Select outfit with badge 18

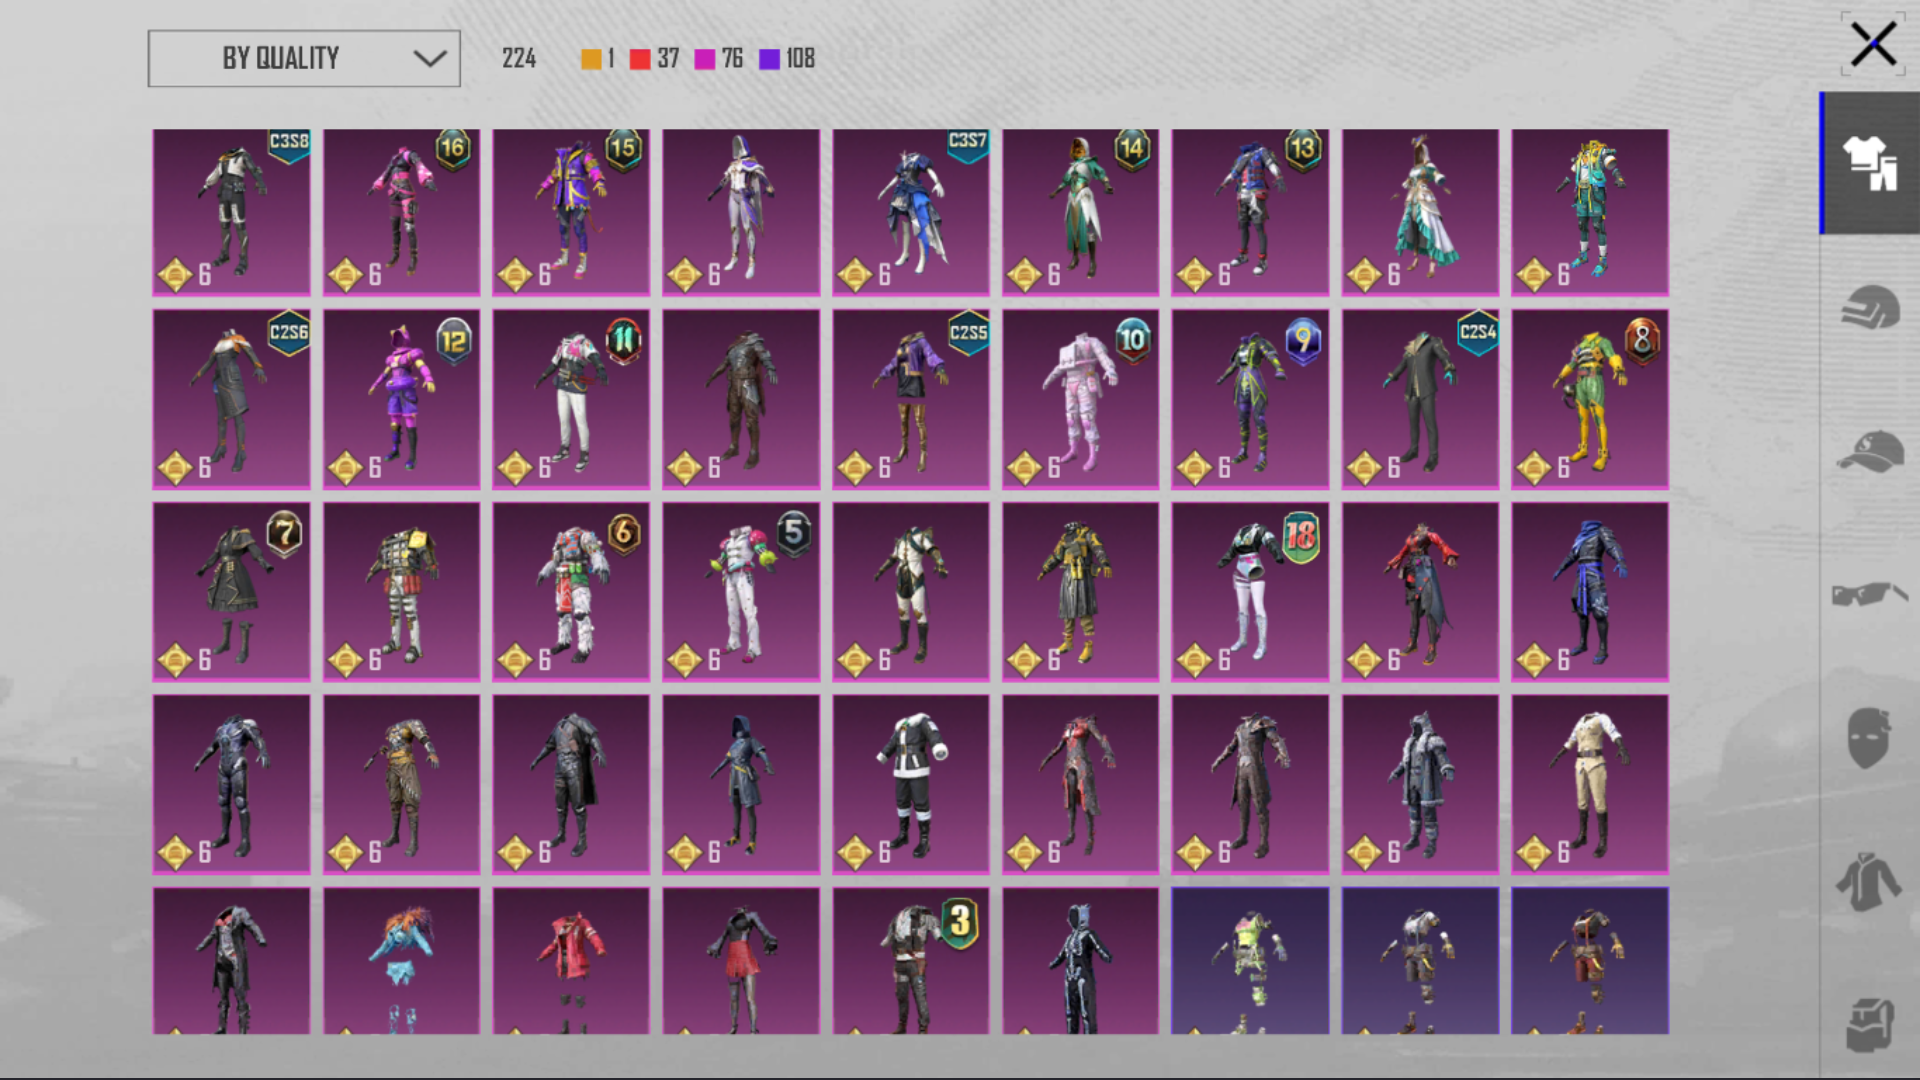pos(1250,592)
